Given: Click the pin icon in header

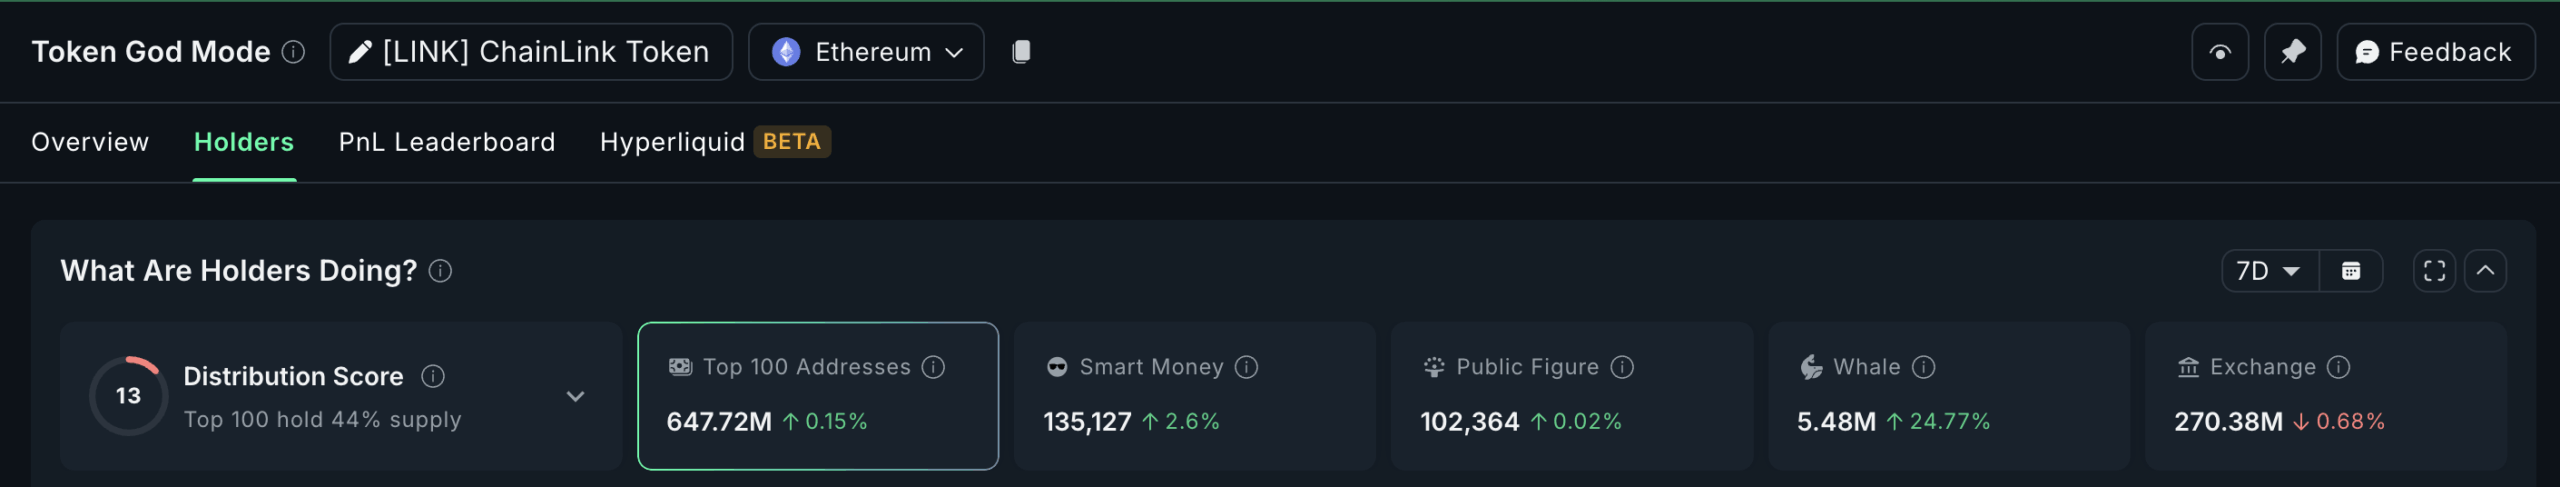Looking at the screenshot, I should 2292,52.
